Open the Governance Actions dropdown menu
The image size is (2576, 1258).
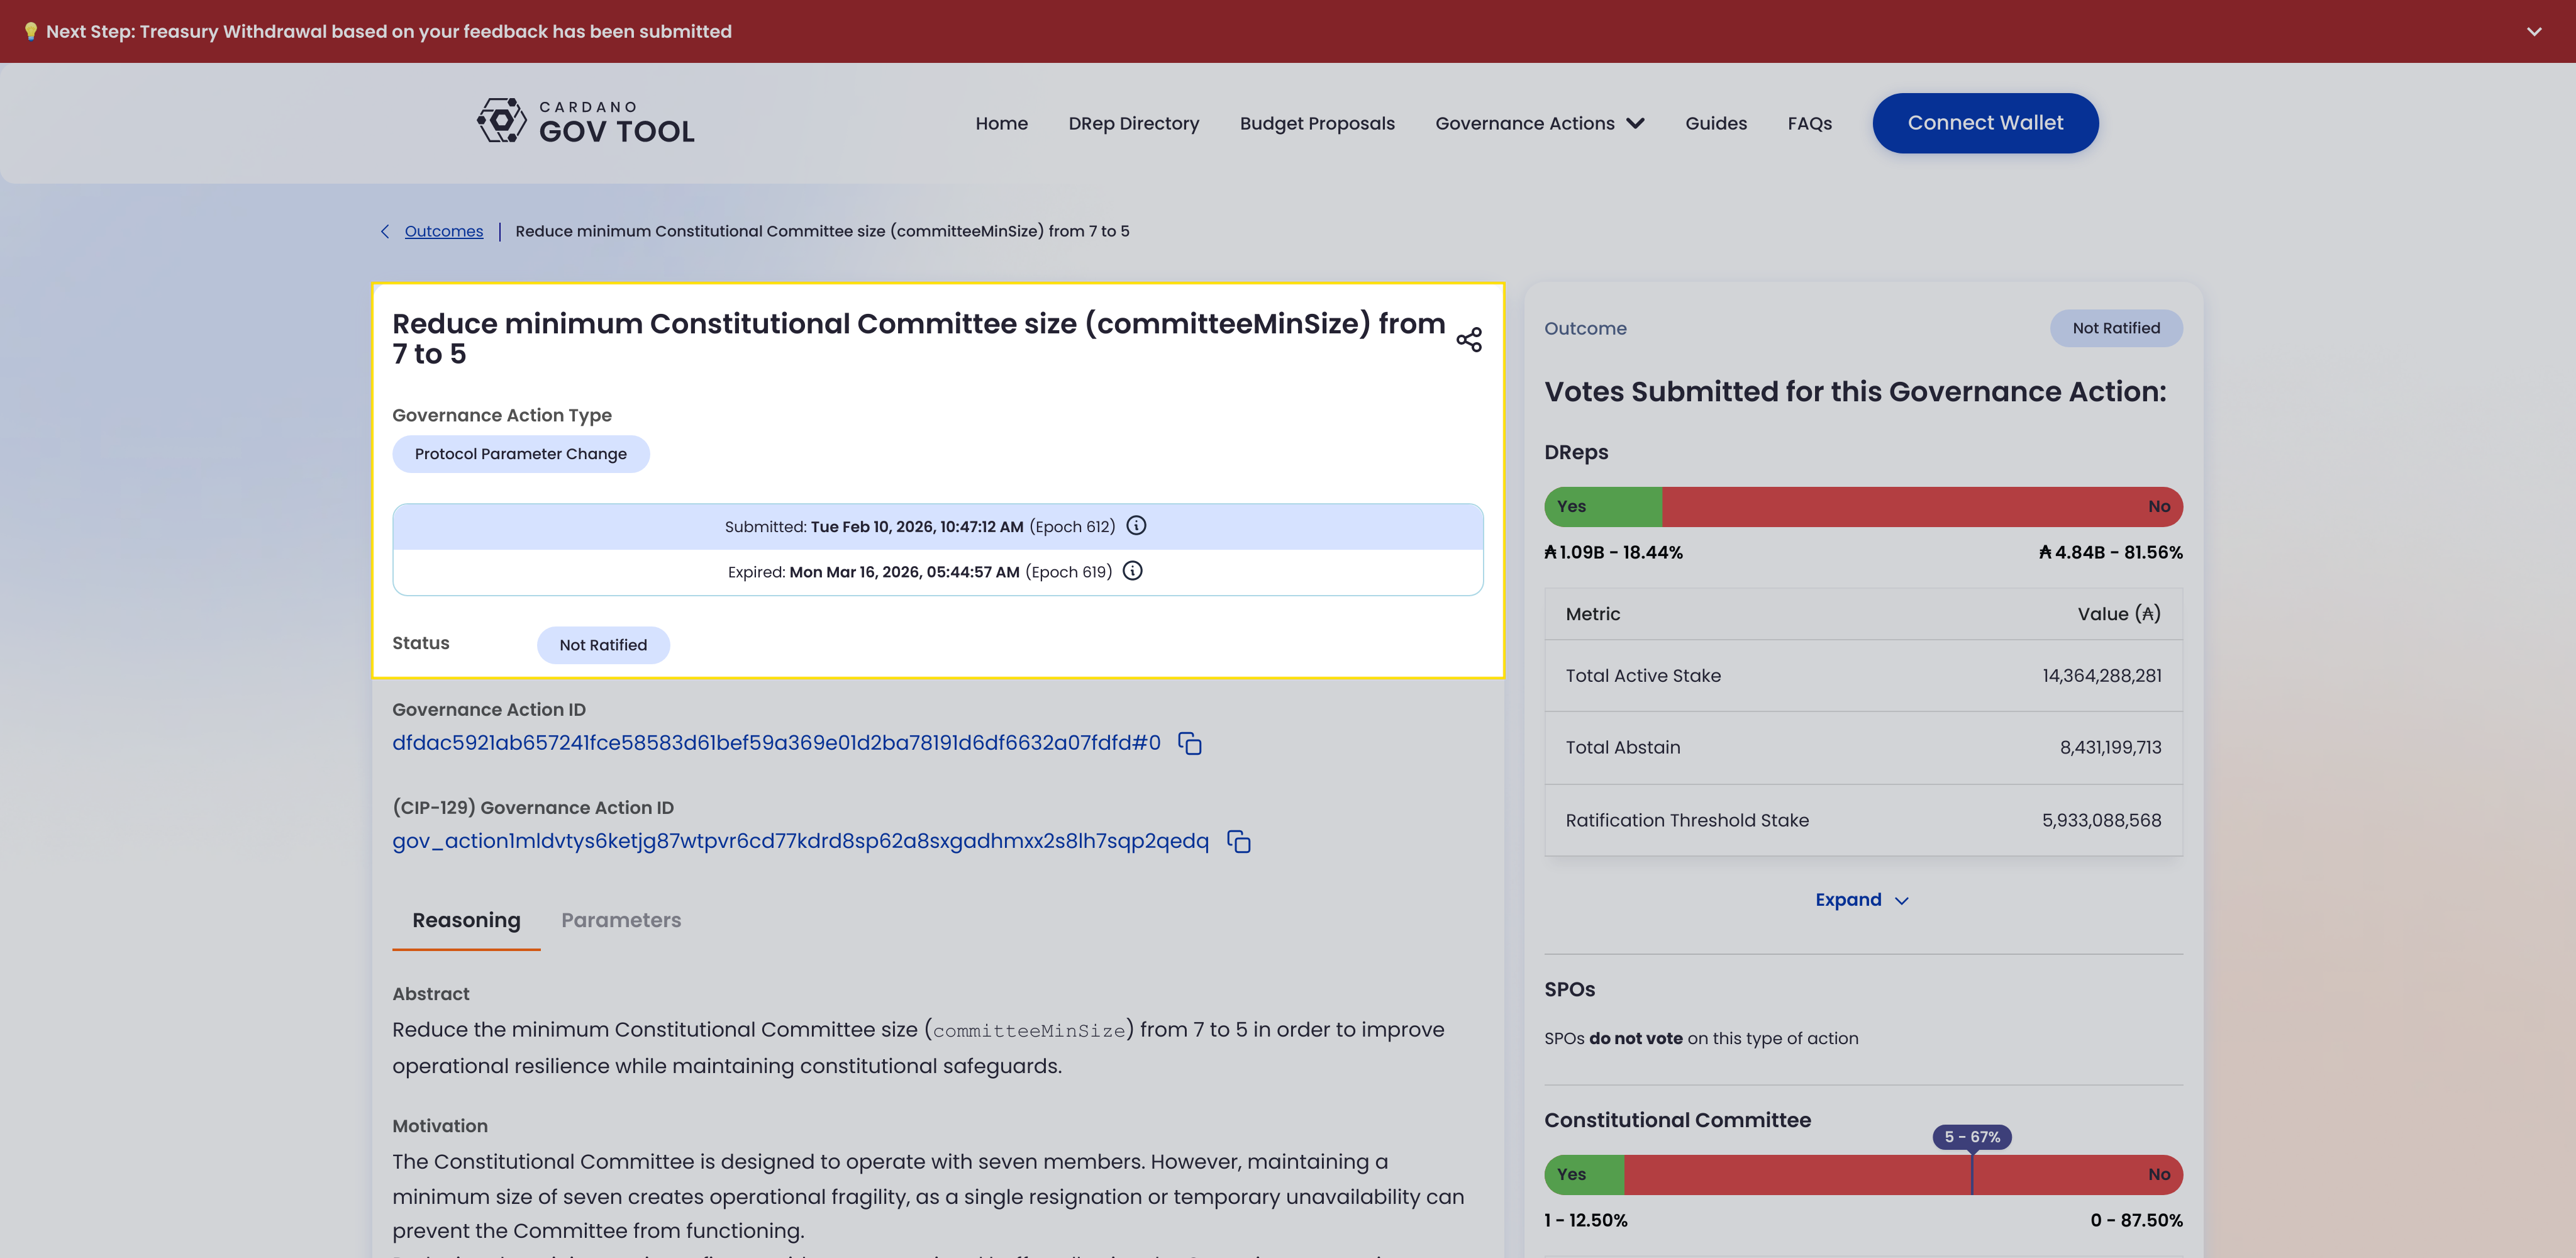pos(1539,123)
